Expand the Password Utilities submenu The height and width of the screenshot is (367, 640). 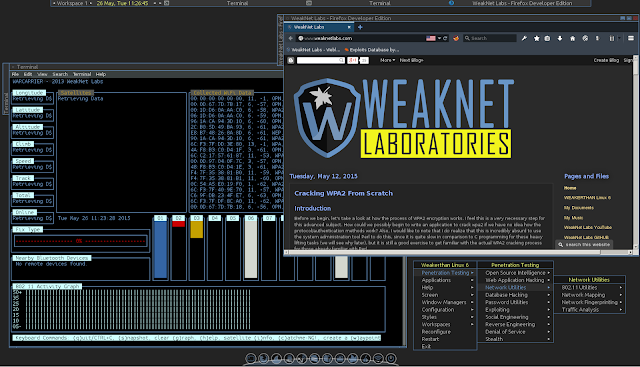tap(515, 302)
